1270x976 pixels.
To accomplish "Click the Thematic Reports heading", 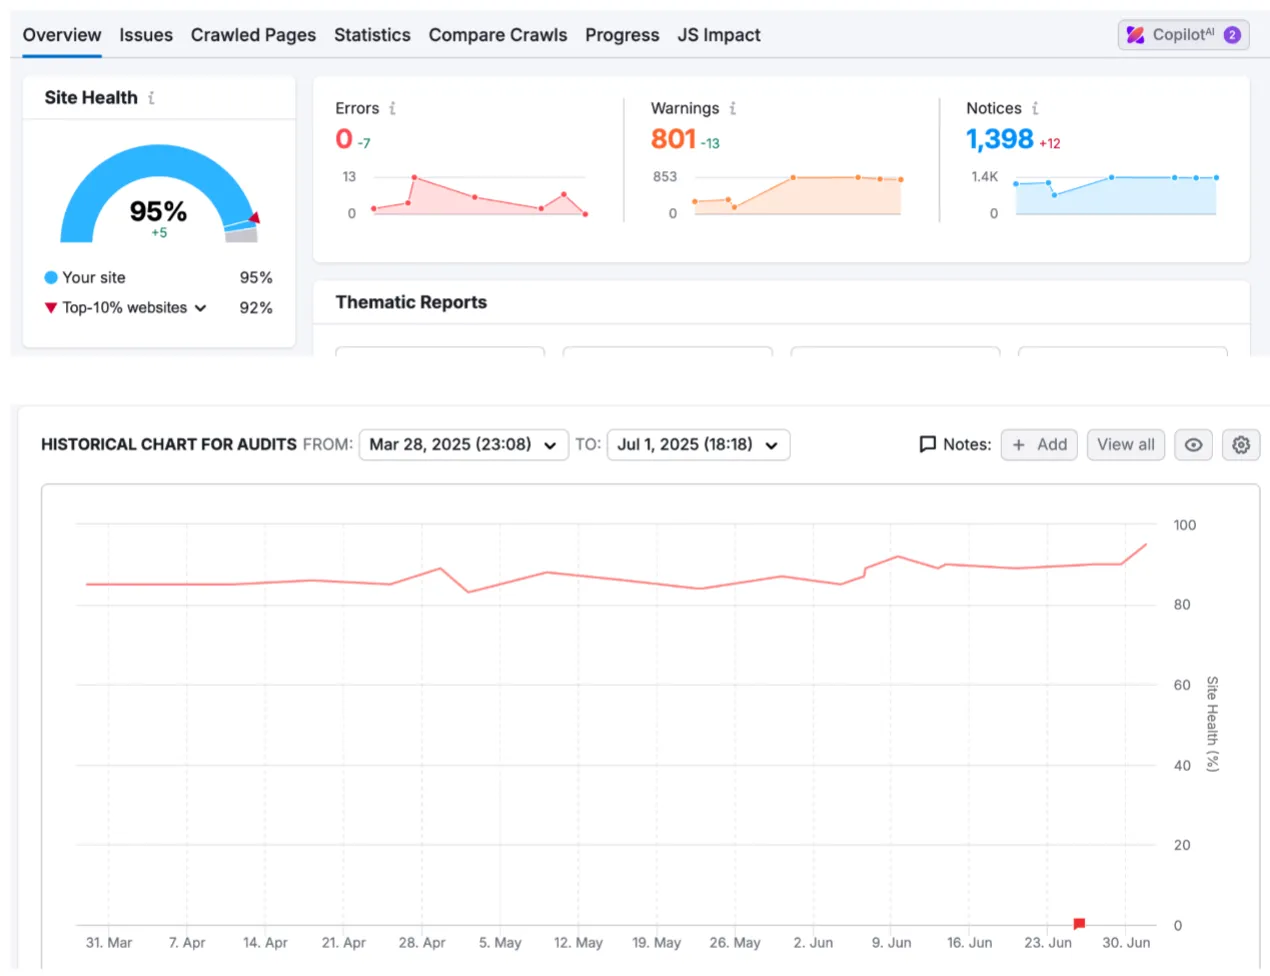I will (x=411, y=302).
